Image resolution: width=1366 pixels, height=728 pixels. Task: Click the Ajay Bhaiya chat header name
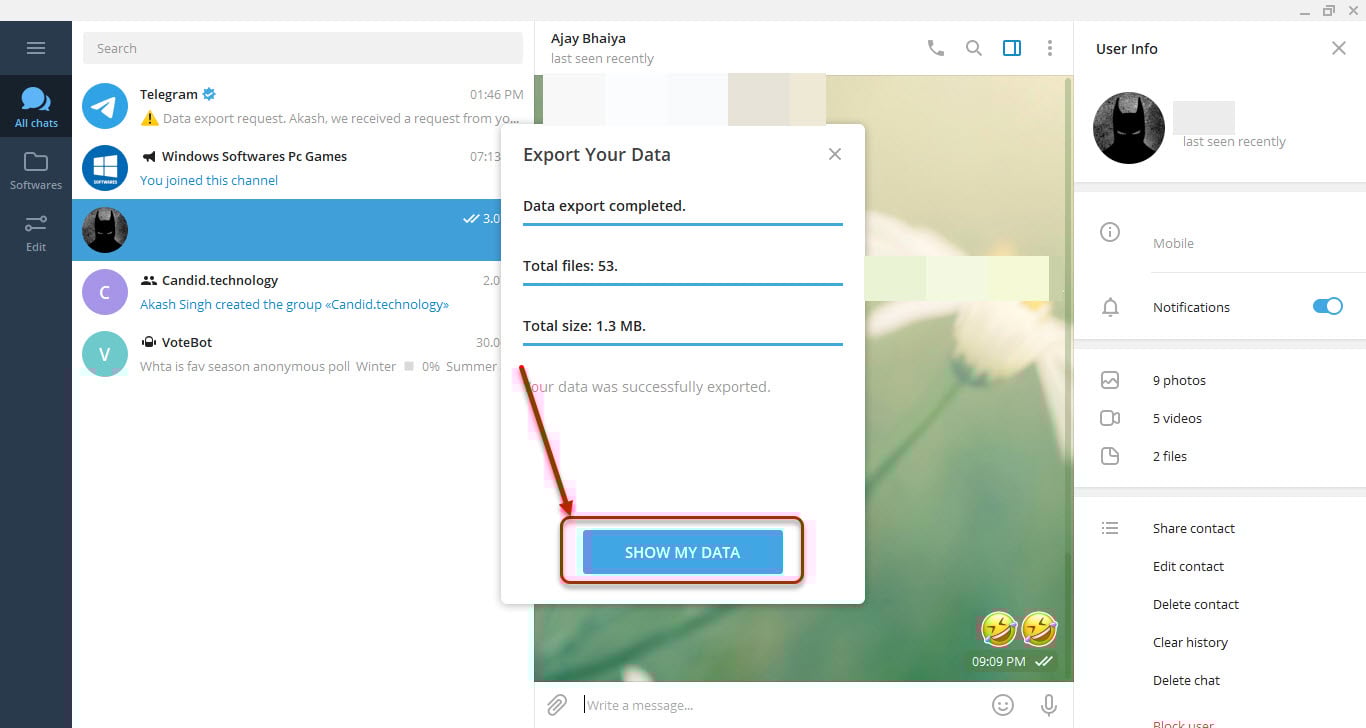point(588,38)
